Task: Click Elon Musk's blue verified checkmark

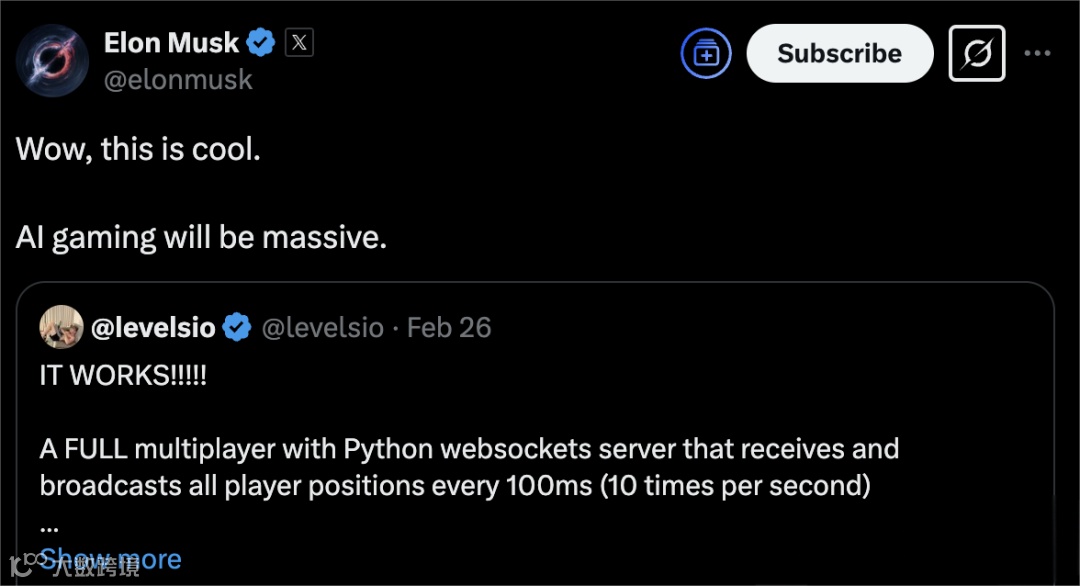Action: point(262,43)
